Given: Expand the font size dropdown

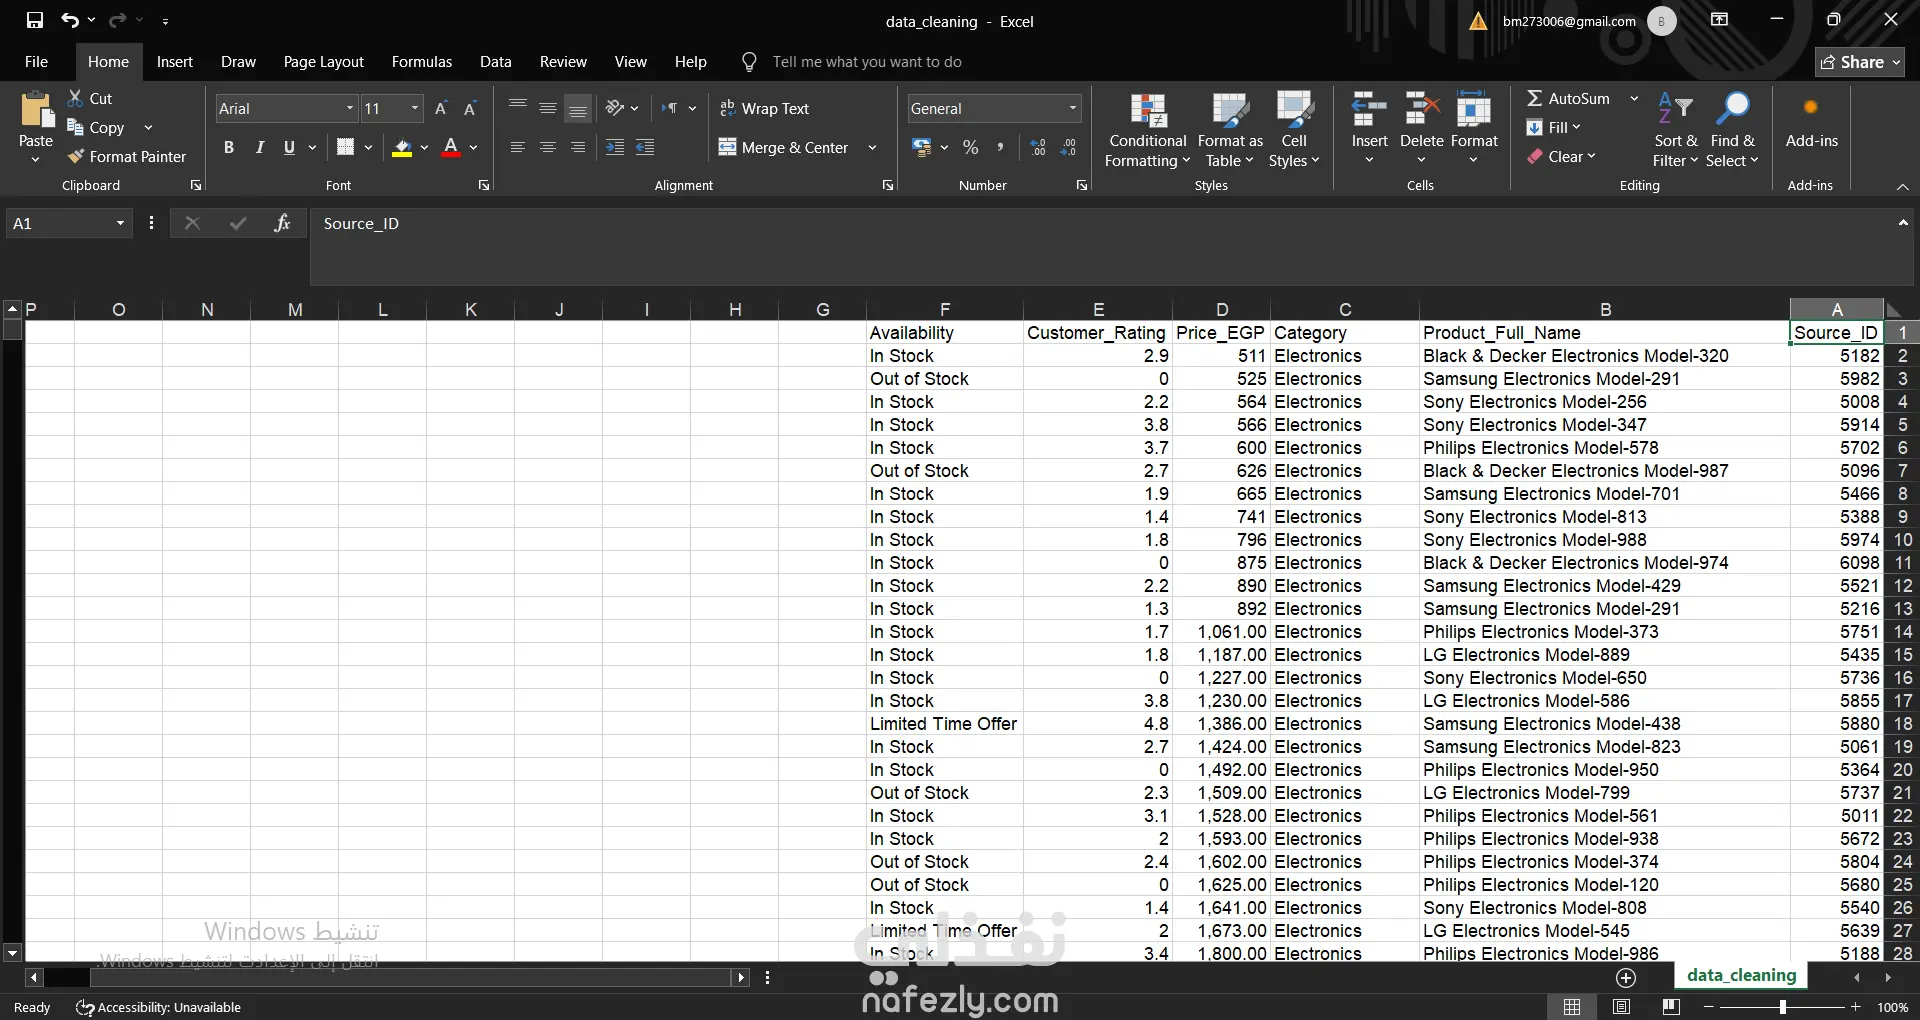Looking at the screenshot, I should click(x=415, y=108).
